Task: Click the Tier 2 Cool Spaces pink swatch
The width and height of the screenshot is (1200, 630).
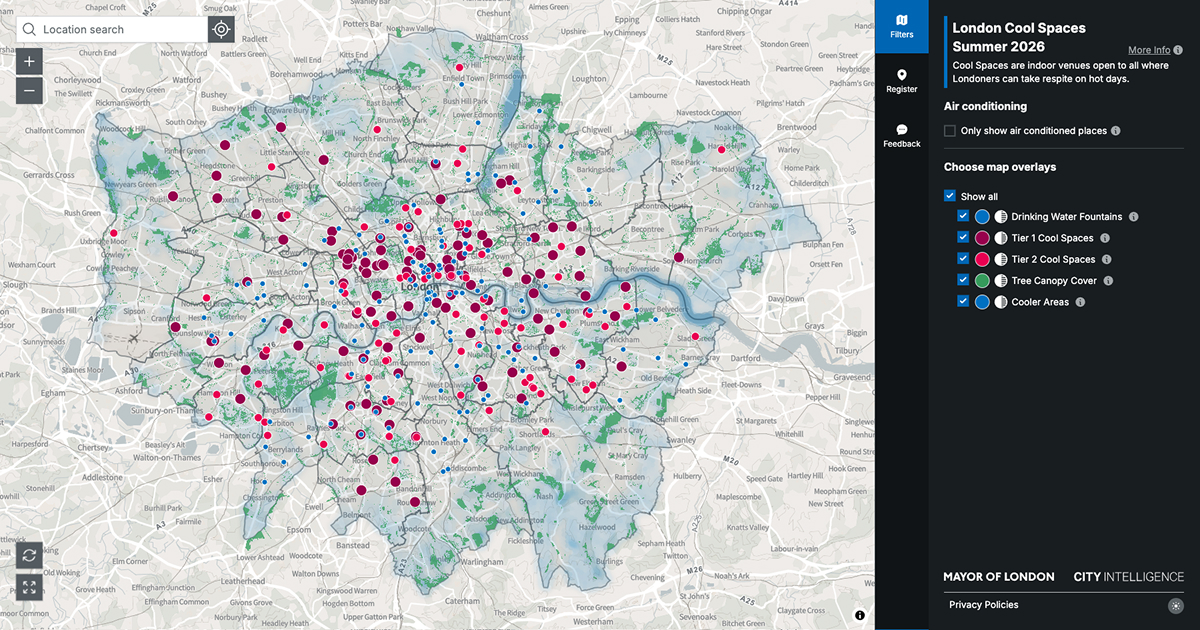Action: tap(982, 260)
